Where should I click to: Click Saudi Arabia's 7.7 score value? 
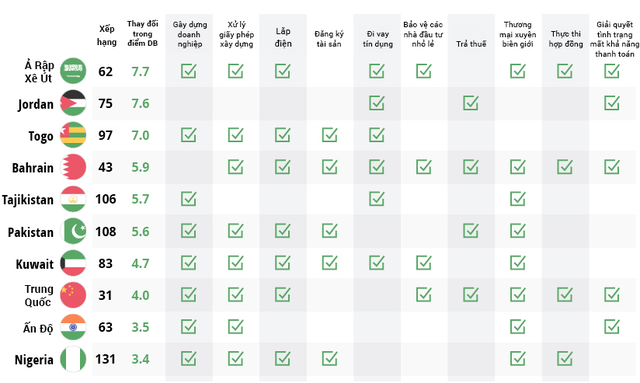point(140,71)
